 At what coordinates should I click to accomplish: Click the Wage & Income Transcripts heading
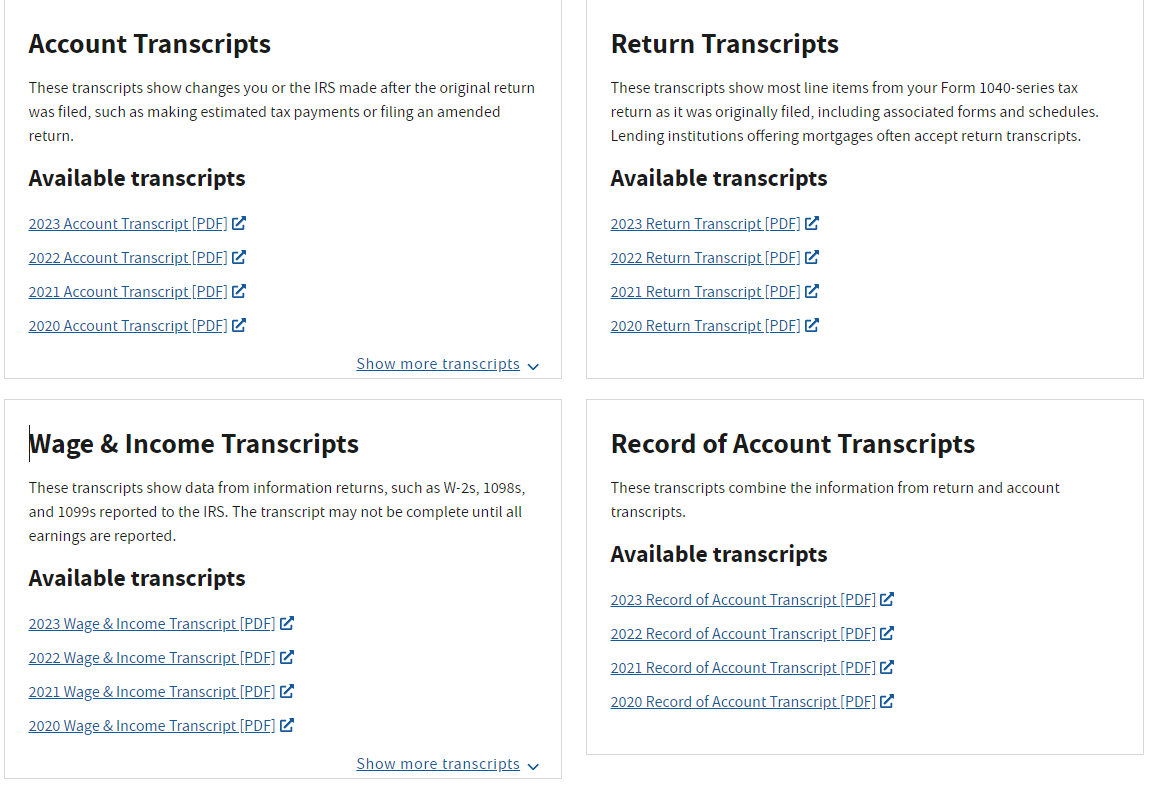[194, 444]
